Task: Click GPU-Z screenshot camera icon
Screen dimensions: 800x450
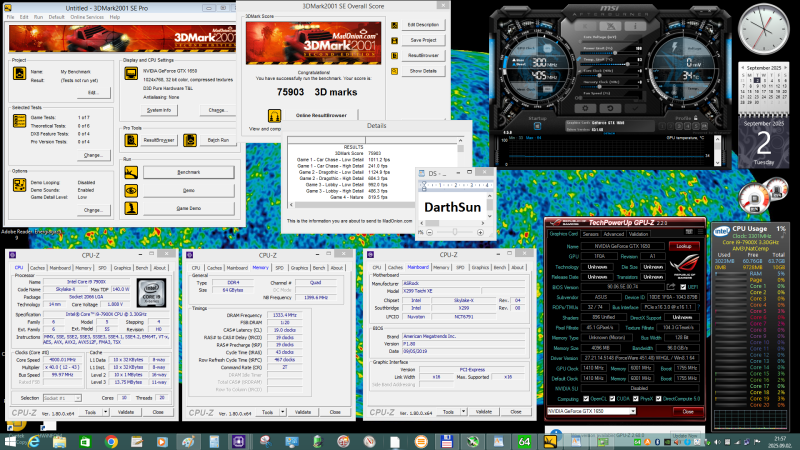Action: pos(689,232)
